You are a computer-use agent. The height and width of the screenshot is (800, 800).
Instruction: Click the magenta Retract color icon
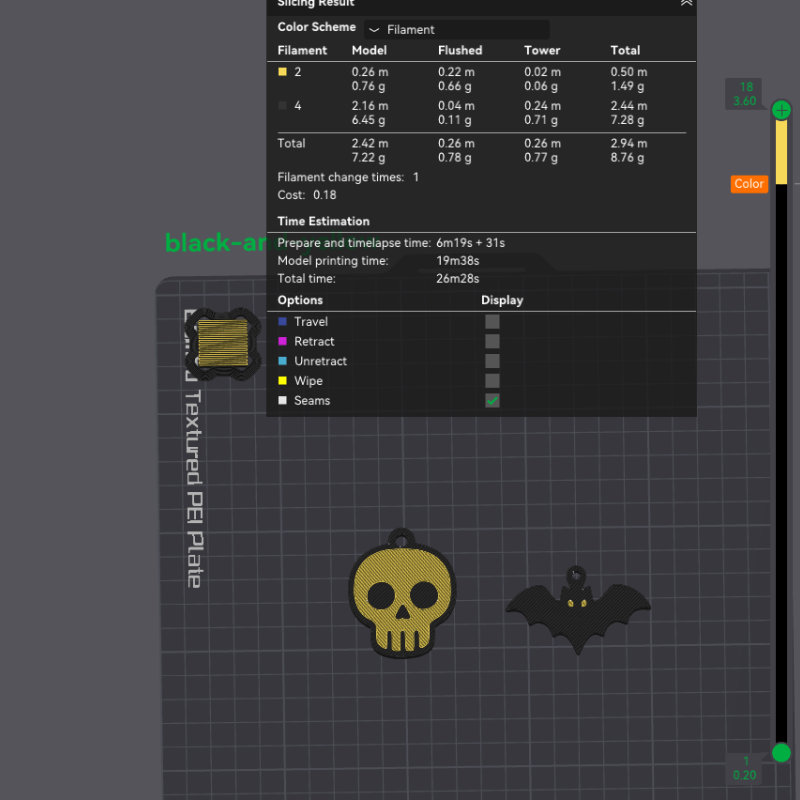click(x=283, y=342)
